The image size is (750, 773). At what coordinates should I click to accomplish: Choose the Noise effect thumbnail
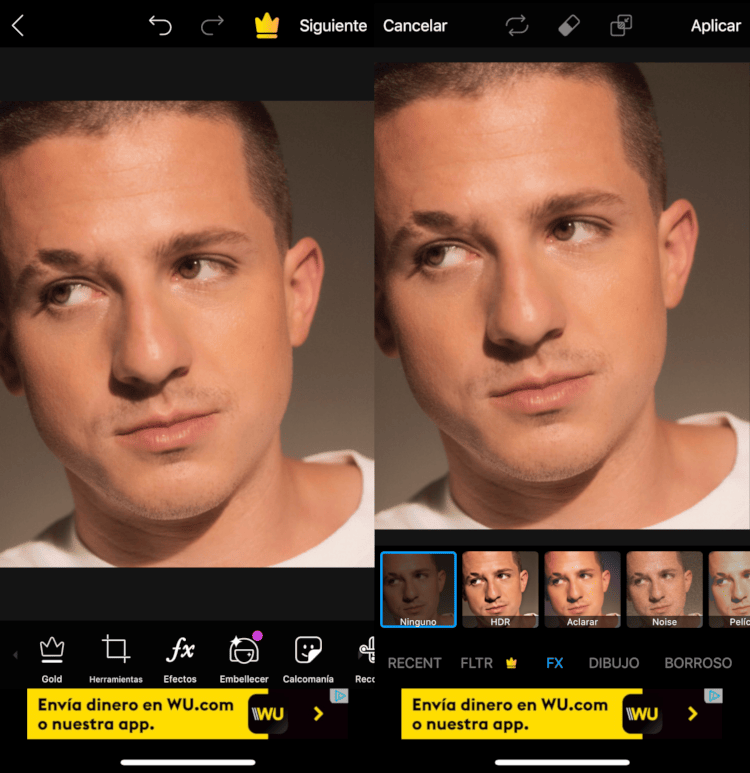click(664, 589)
